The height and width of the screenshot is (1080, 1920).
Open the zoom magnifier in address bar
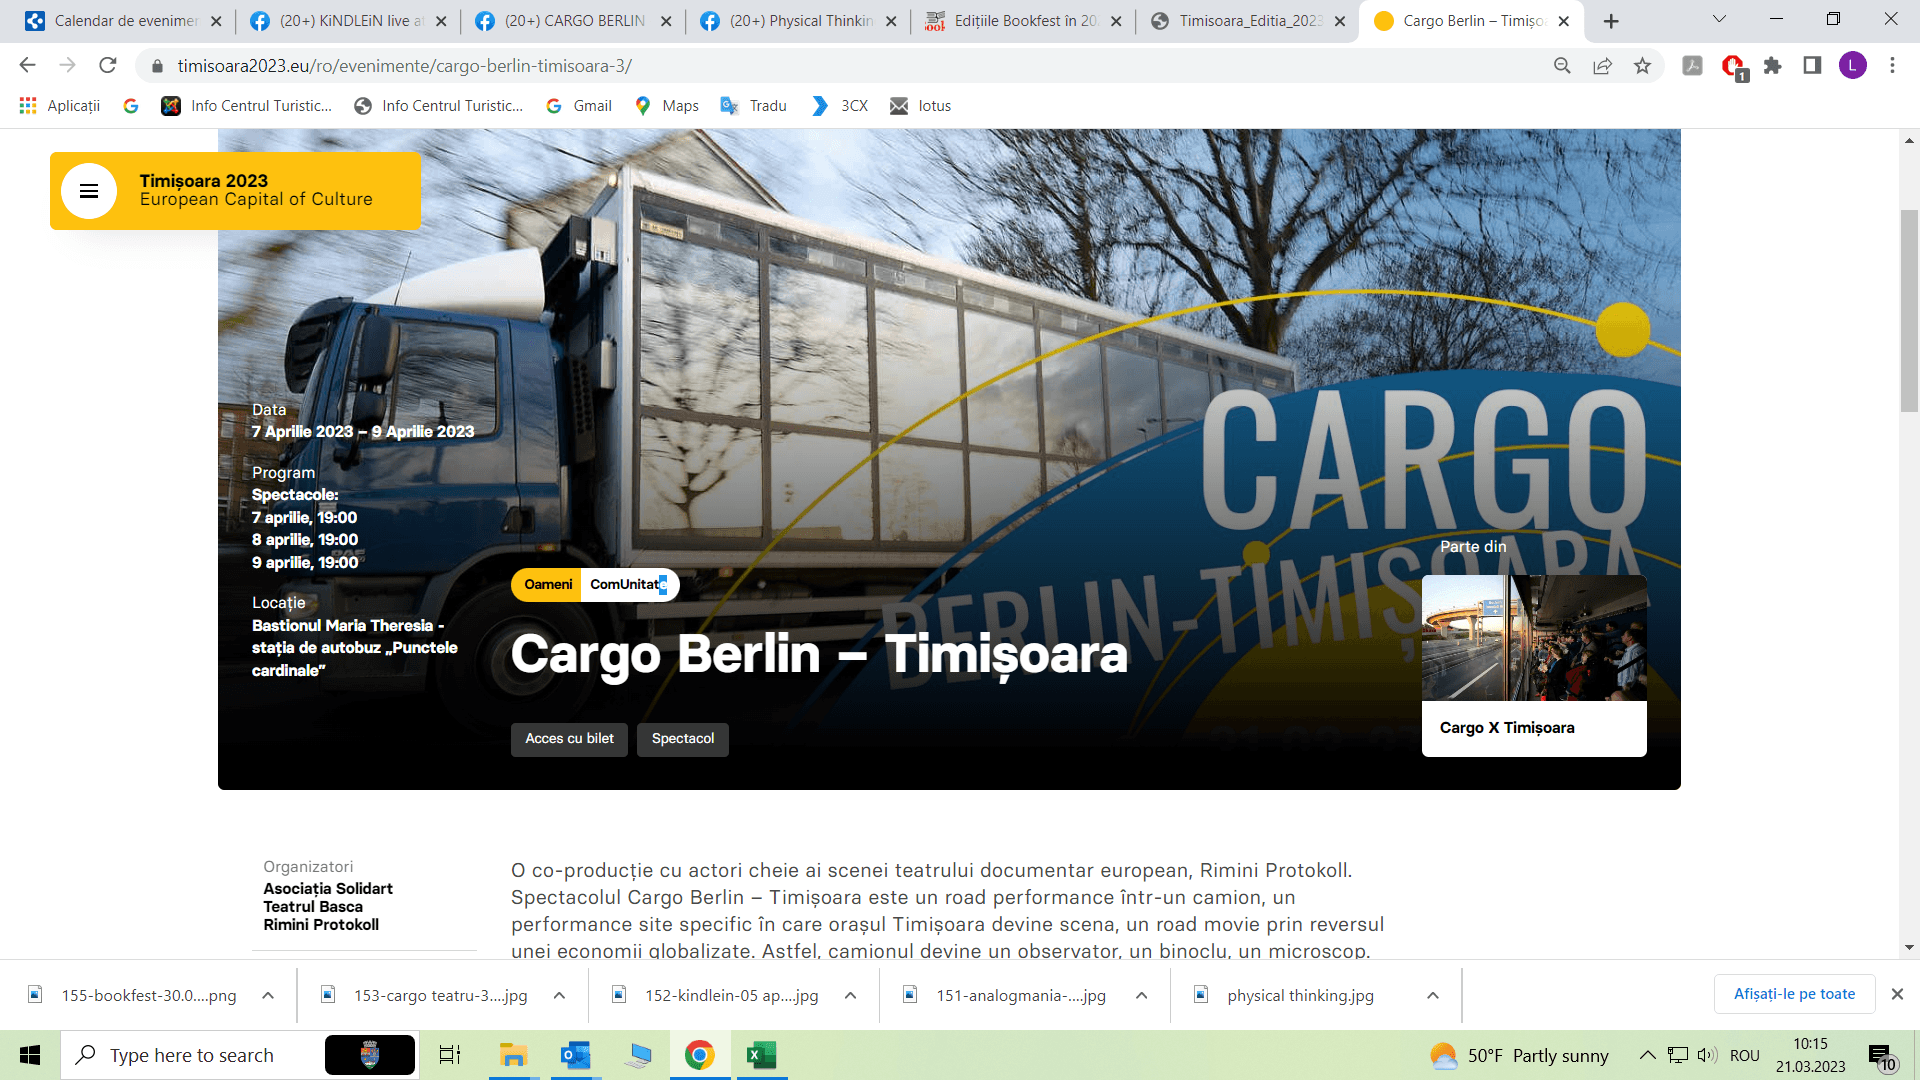[x=1562, y=66]
